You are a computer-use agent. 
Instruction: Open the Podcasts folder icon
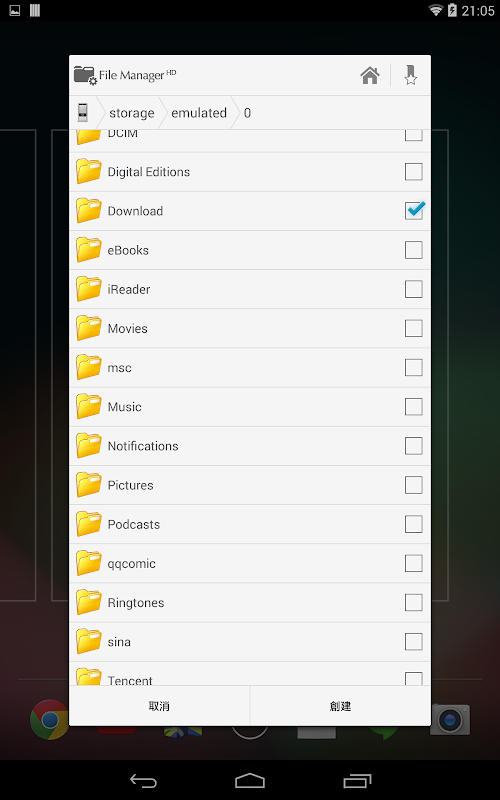click(89, 524)
